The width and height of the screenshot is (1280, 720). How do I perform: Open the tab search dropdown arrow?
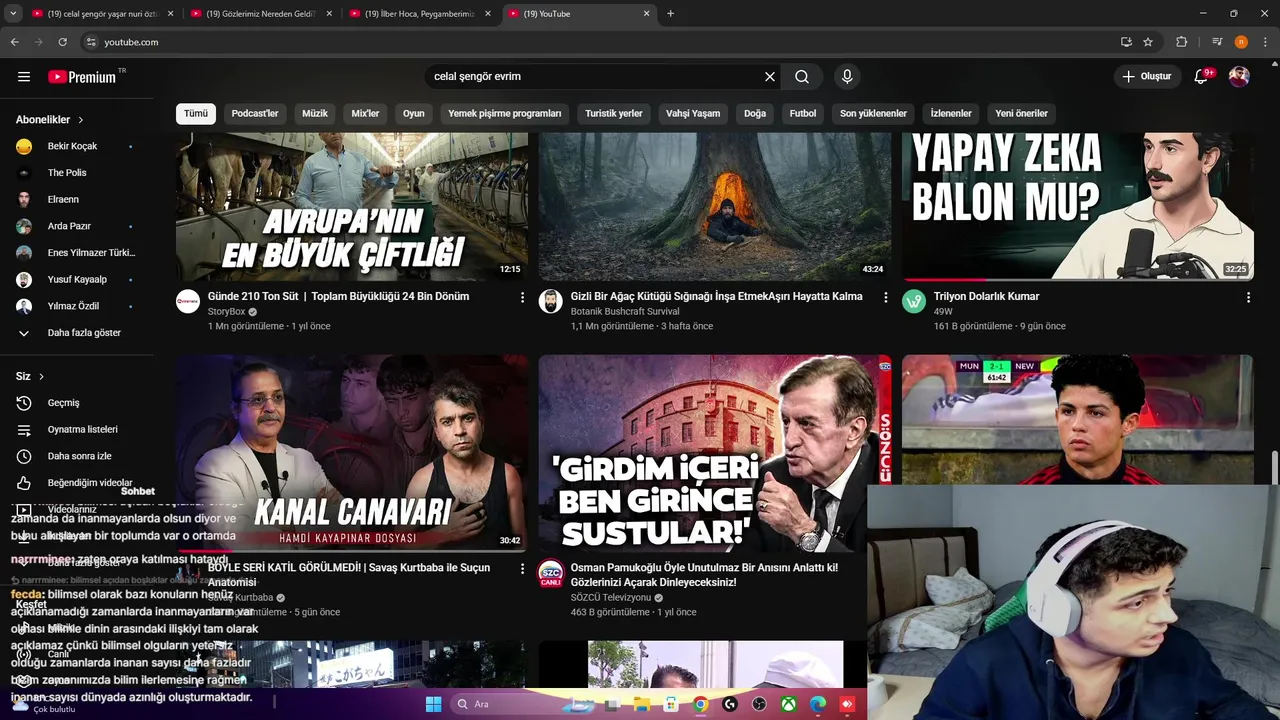(13, 14)
